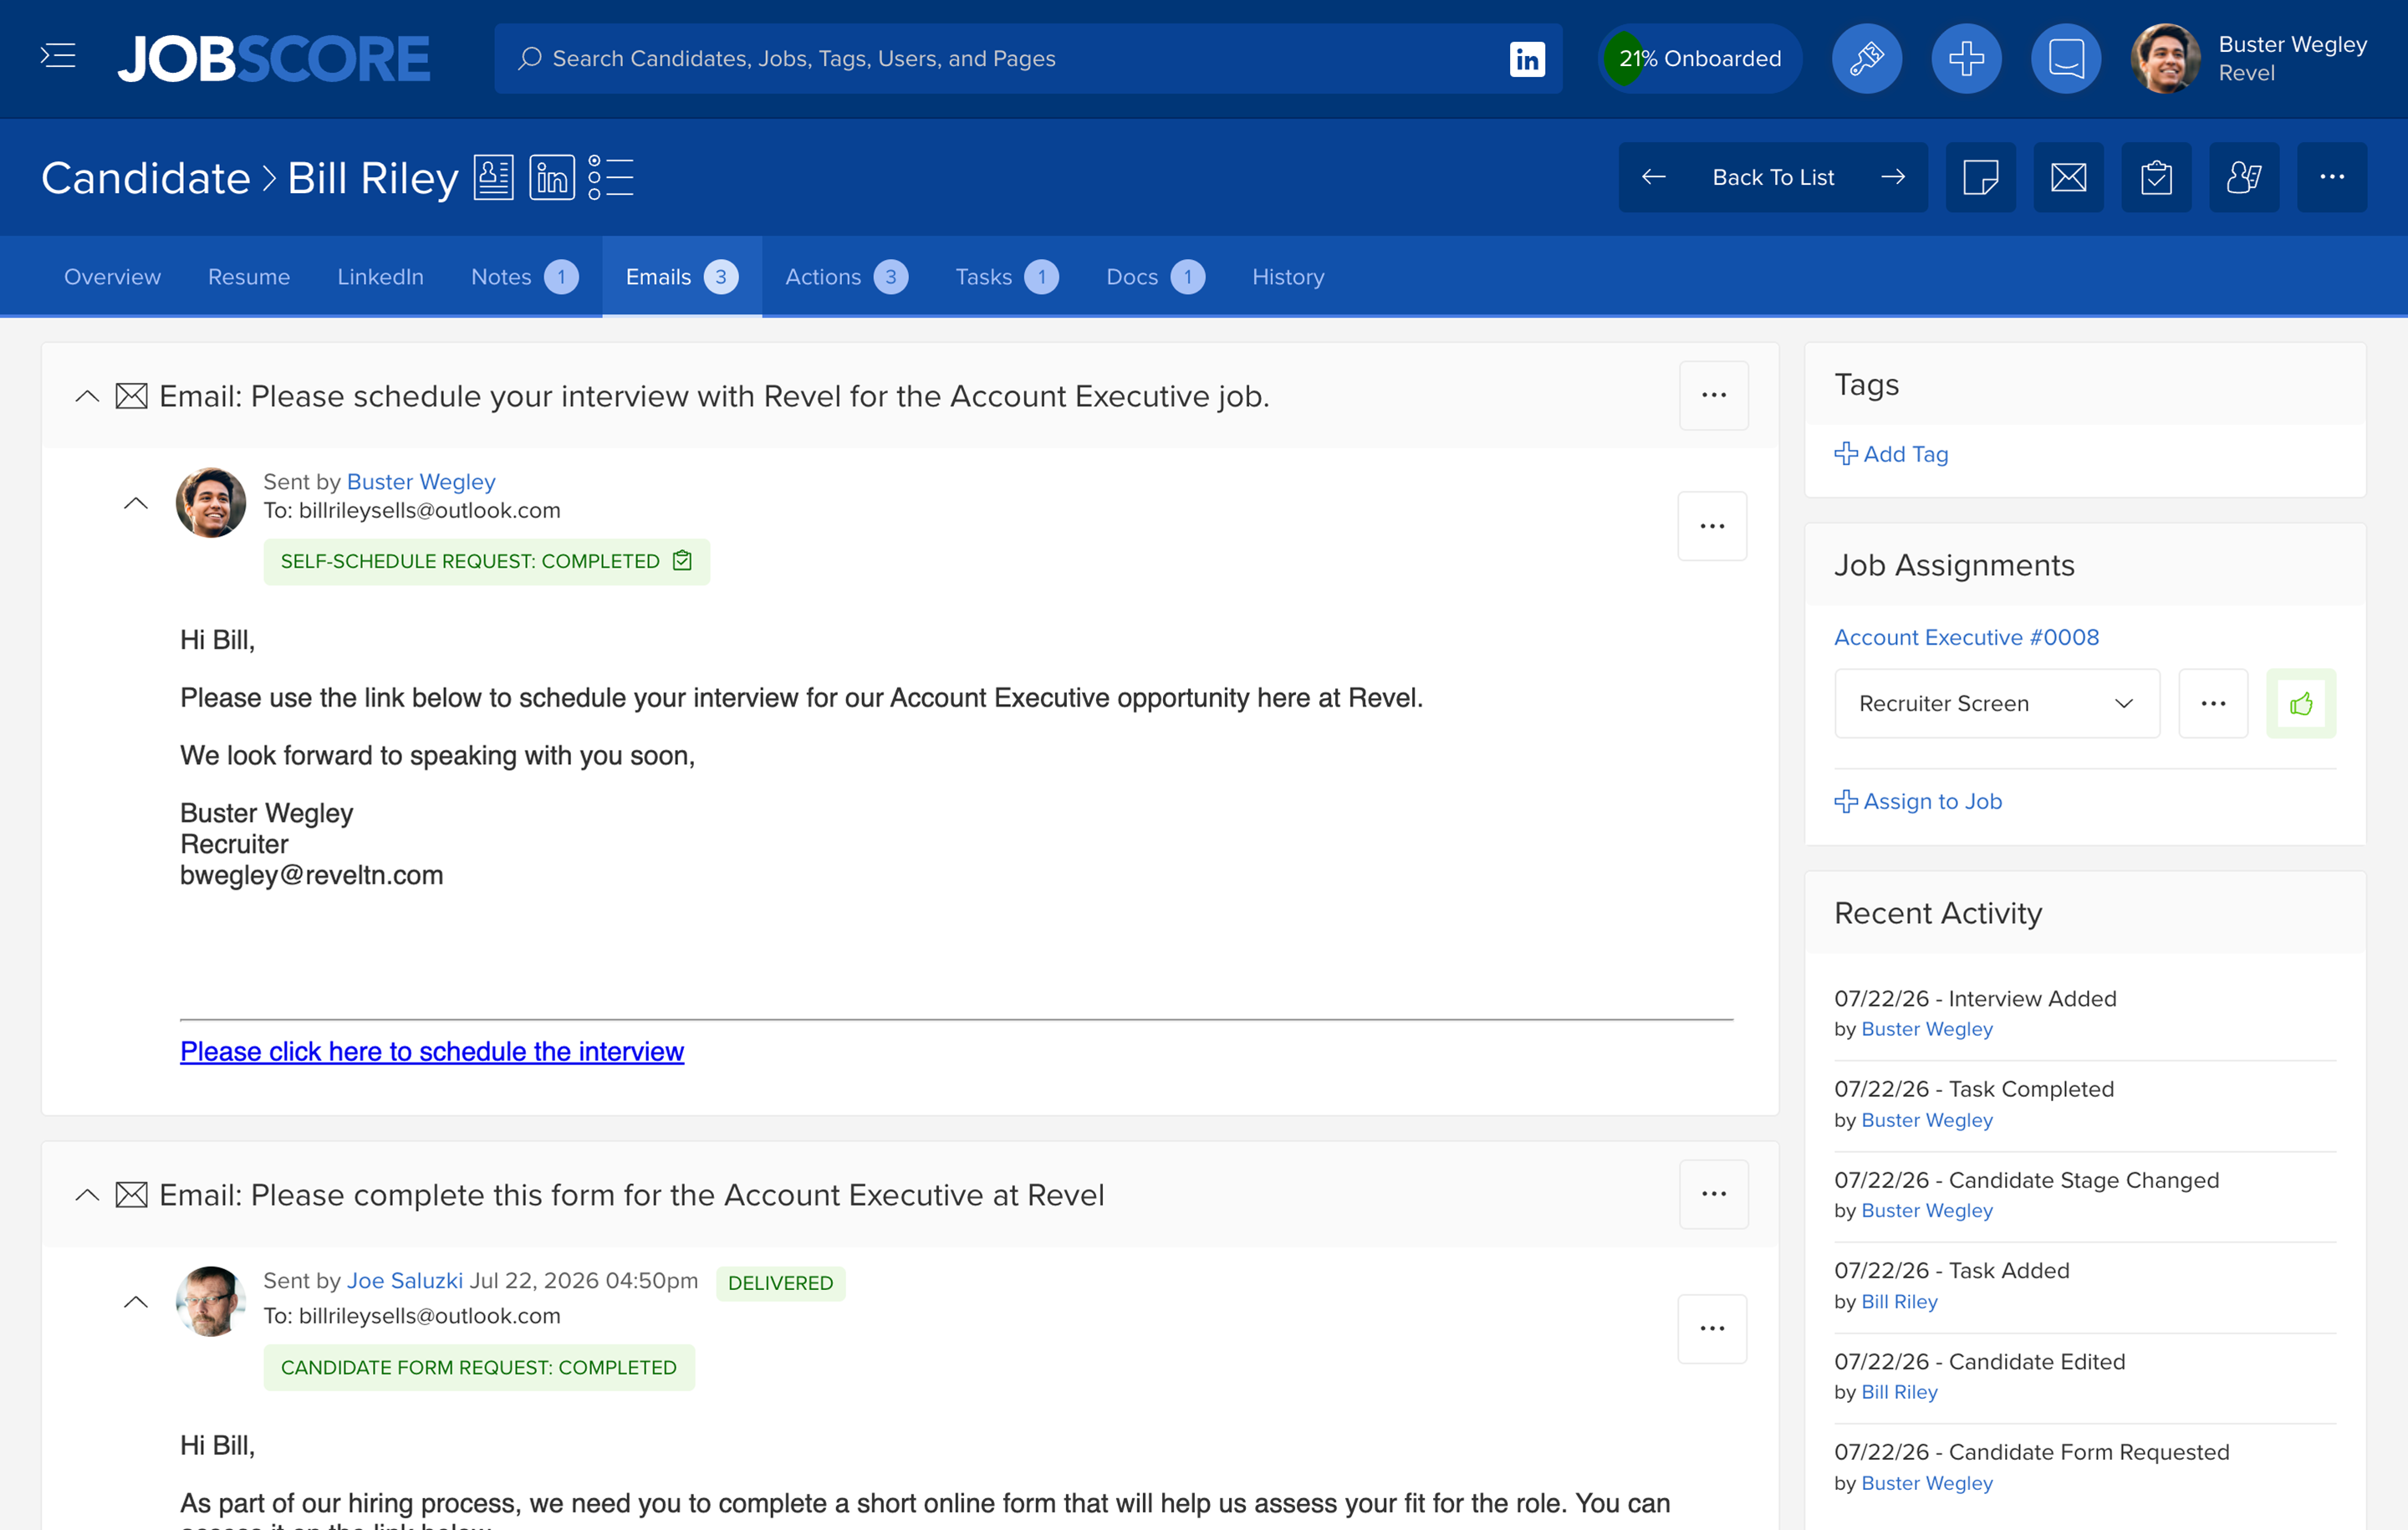Open Bill Riley link under Candidate Edited
The image size is (2408, 1530).
click(x=1899, y=1392)
